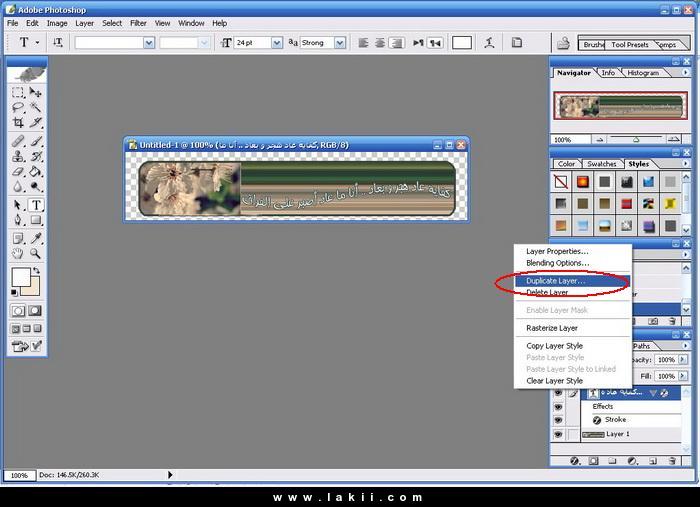Collapse the text layer effects triangle
The width and height of the screenshot is (700, 507).
tap(653, 393)
